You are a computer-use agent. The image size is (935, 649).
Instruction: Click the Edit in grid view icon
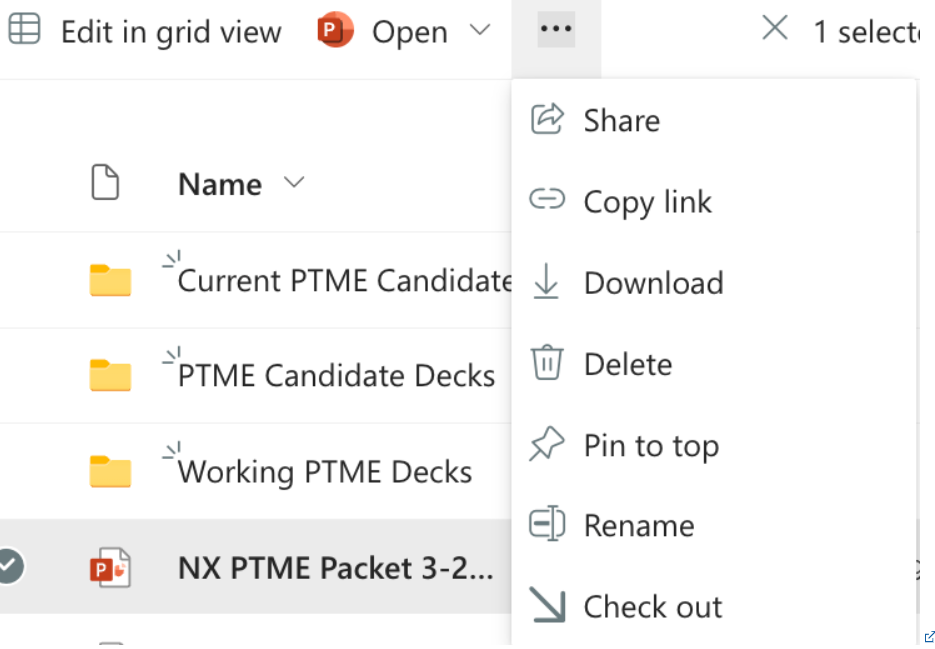[24, 29]
